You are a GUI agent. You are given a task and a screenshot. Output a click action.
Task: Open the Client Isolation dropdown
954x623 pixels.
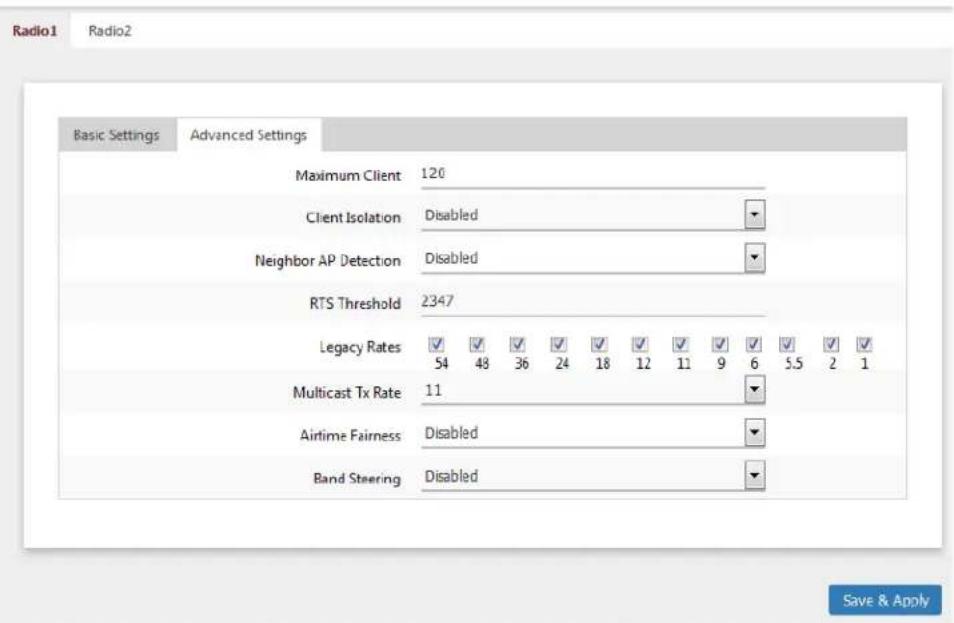593,215
